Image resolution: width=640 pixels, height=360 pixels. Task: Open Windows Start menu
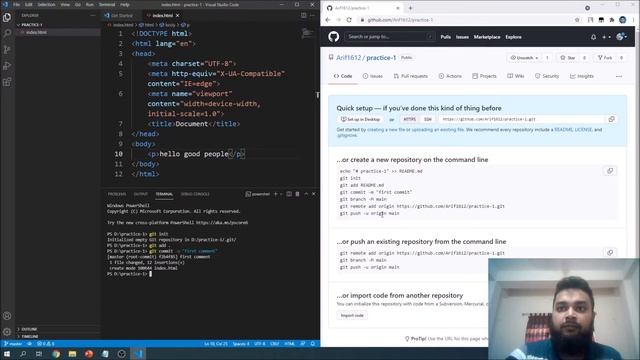[x=7, y=354]
